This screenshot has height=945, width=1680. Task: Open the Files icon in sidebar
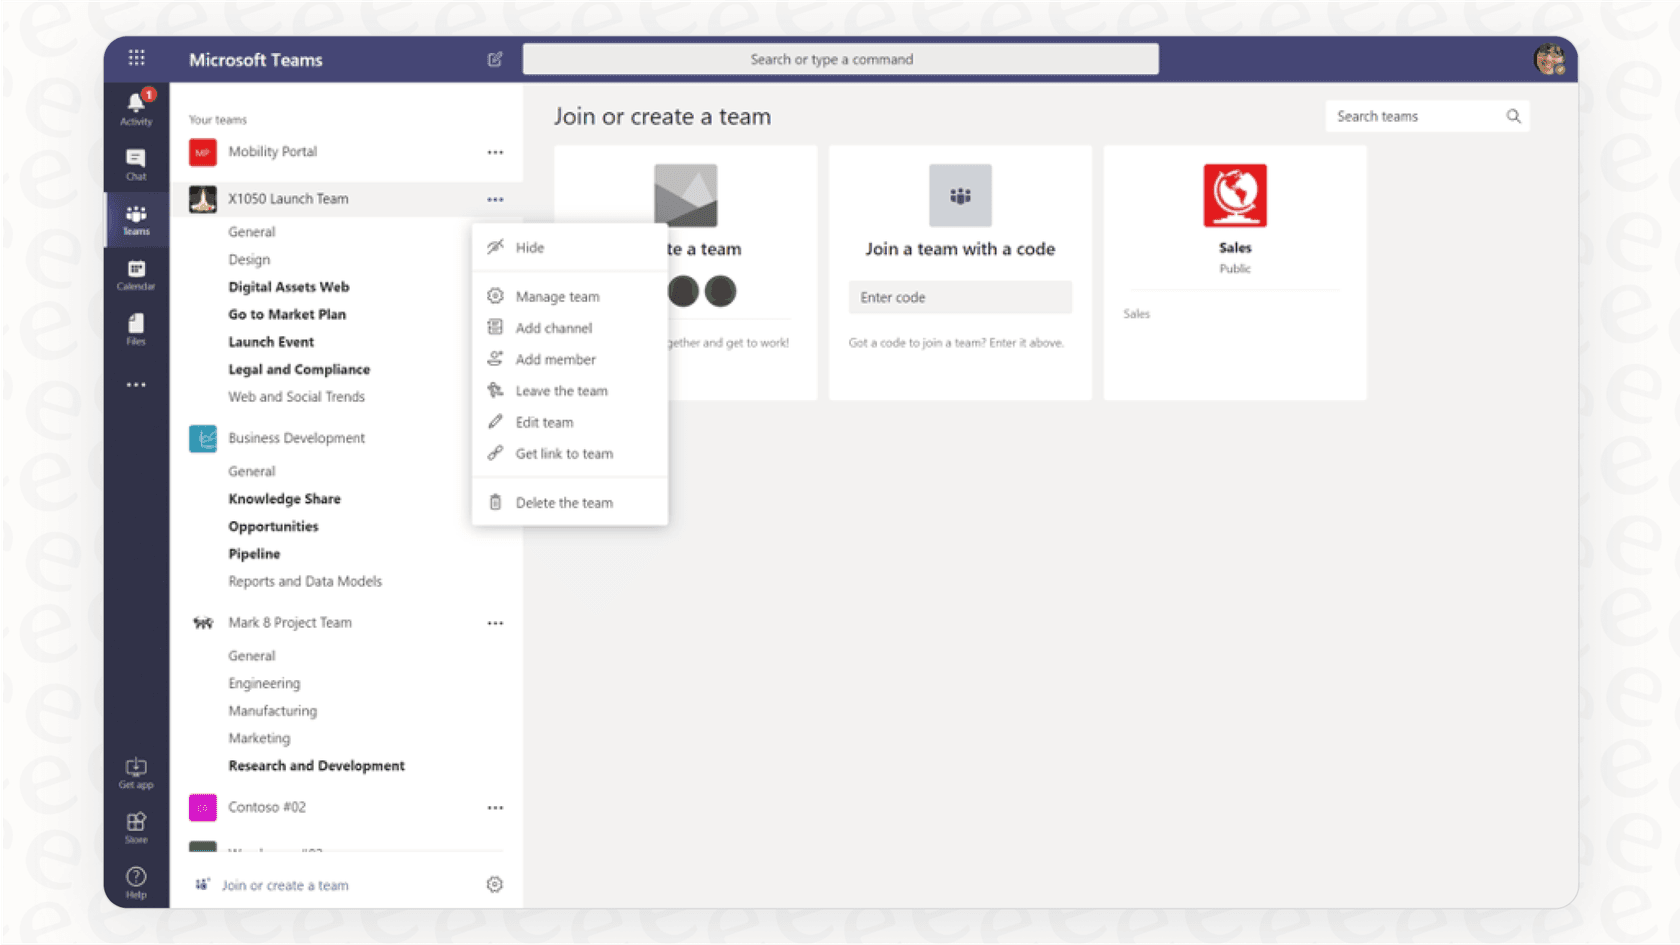(136, 327)
